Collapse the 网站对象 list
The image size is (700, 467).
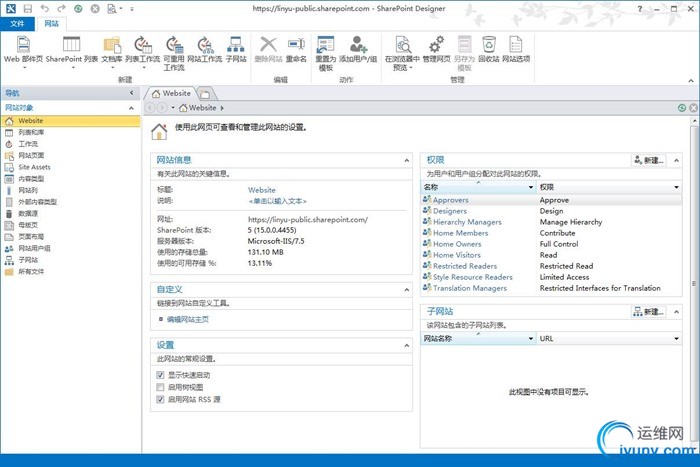pos(131,108)
